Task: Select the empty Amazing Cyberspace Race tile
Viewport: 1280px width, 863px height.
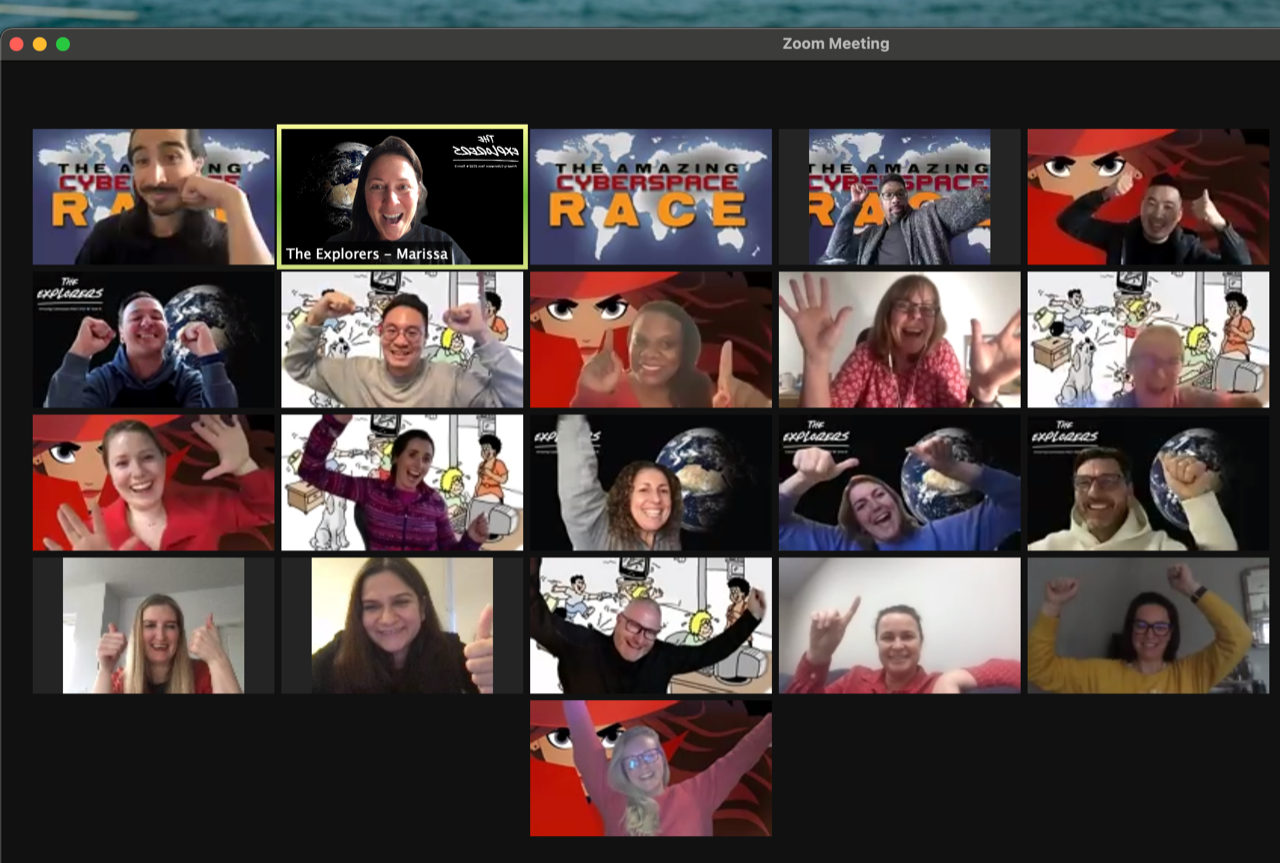Action: coord(651,197)
